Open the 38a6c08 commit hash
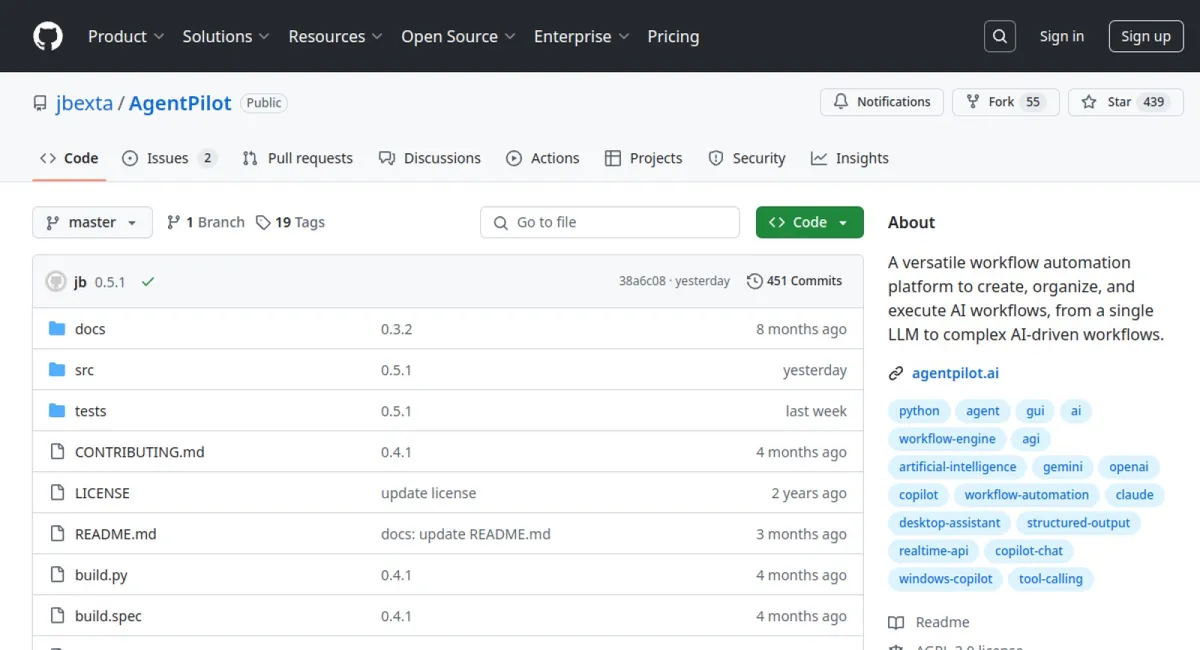The height and width of the screenshot is (650, 1200). tap(642, 281)
